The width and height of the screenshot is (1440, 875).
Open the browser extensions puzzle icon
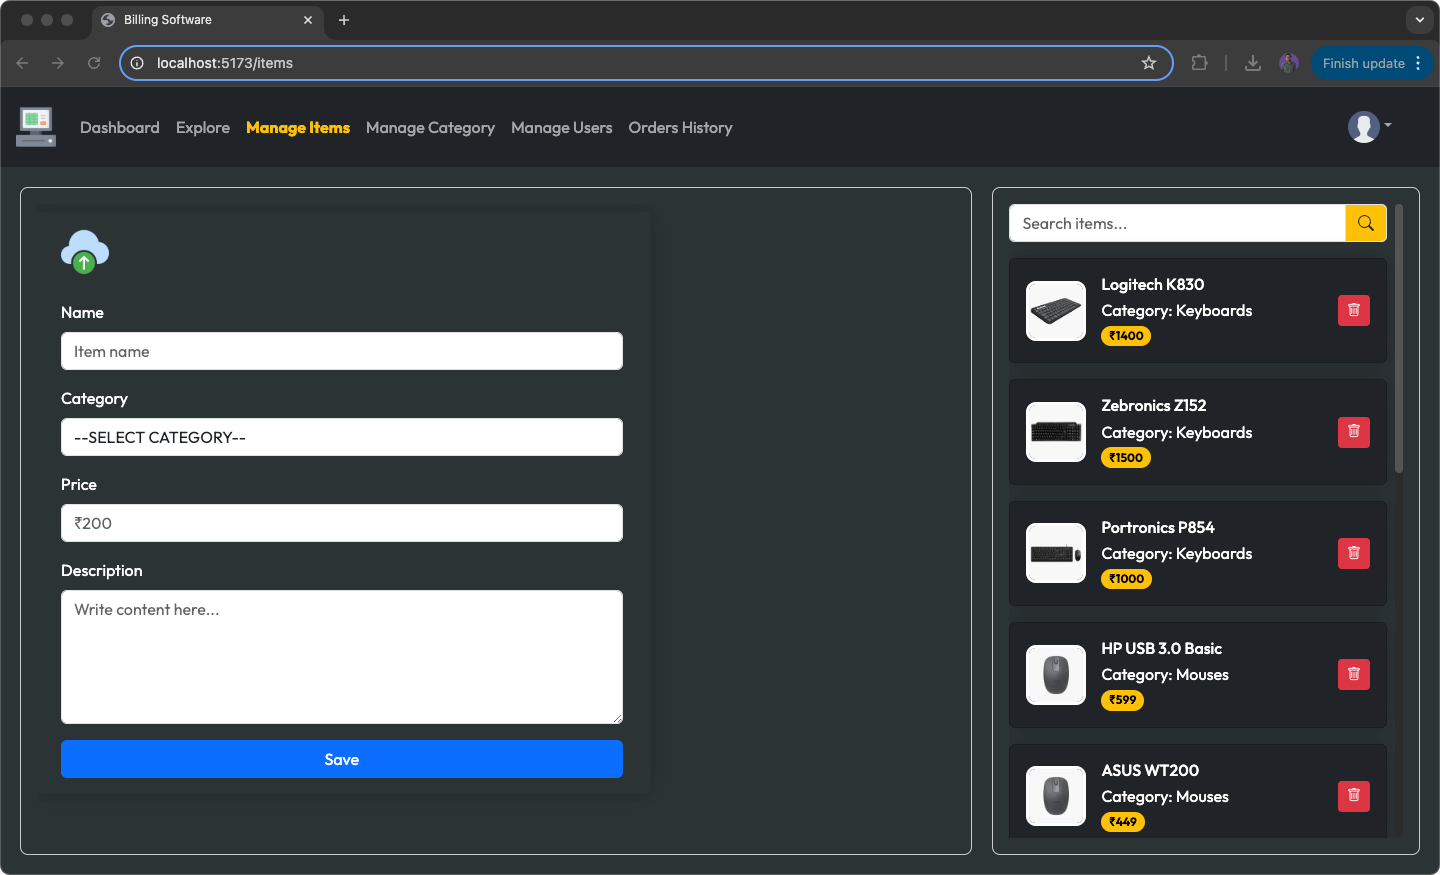pyautogui.click(x=1200, y=63)
